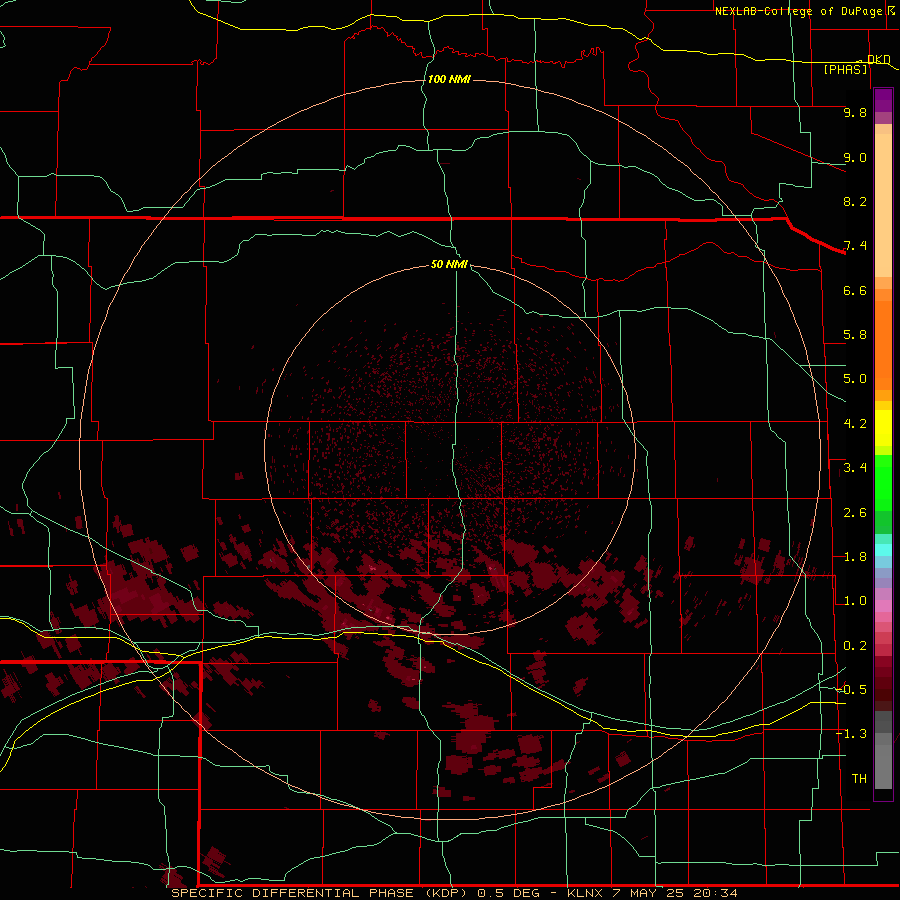Click the 9.0 value on color scale

855,158
